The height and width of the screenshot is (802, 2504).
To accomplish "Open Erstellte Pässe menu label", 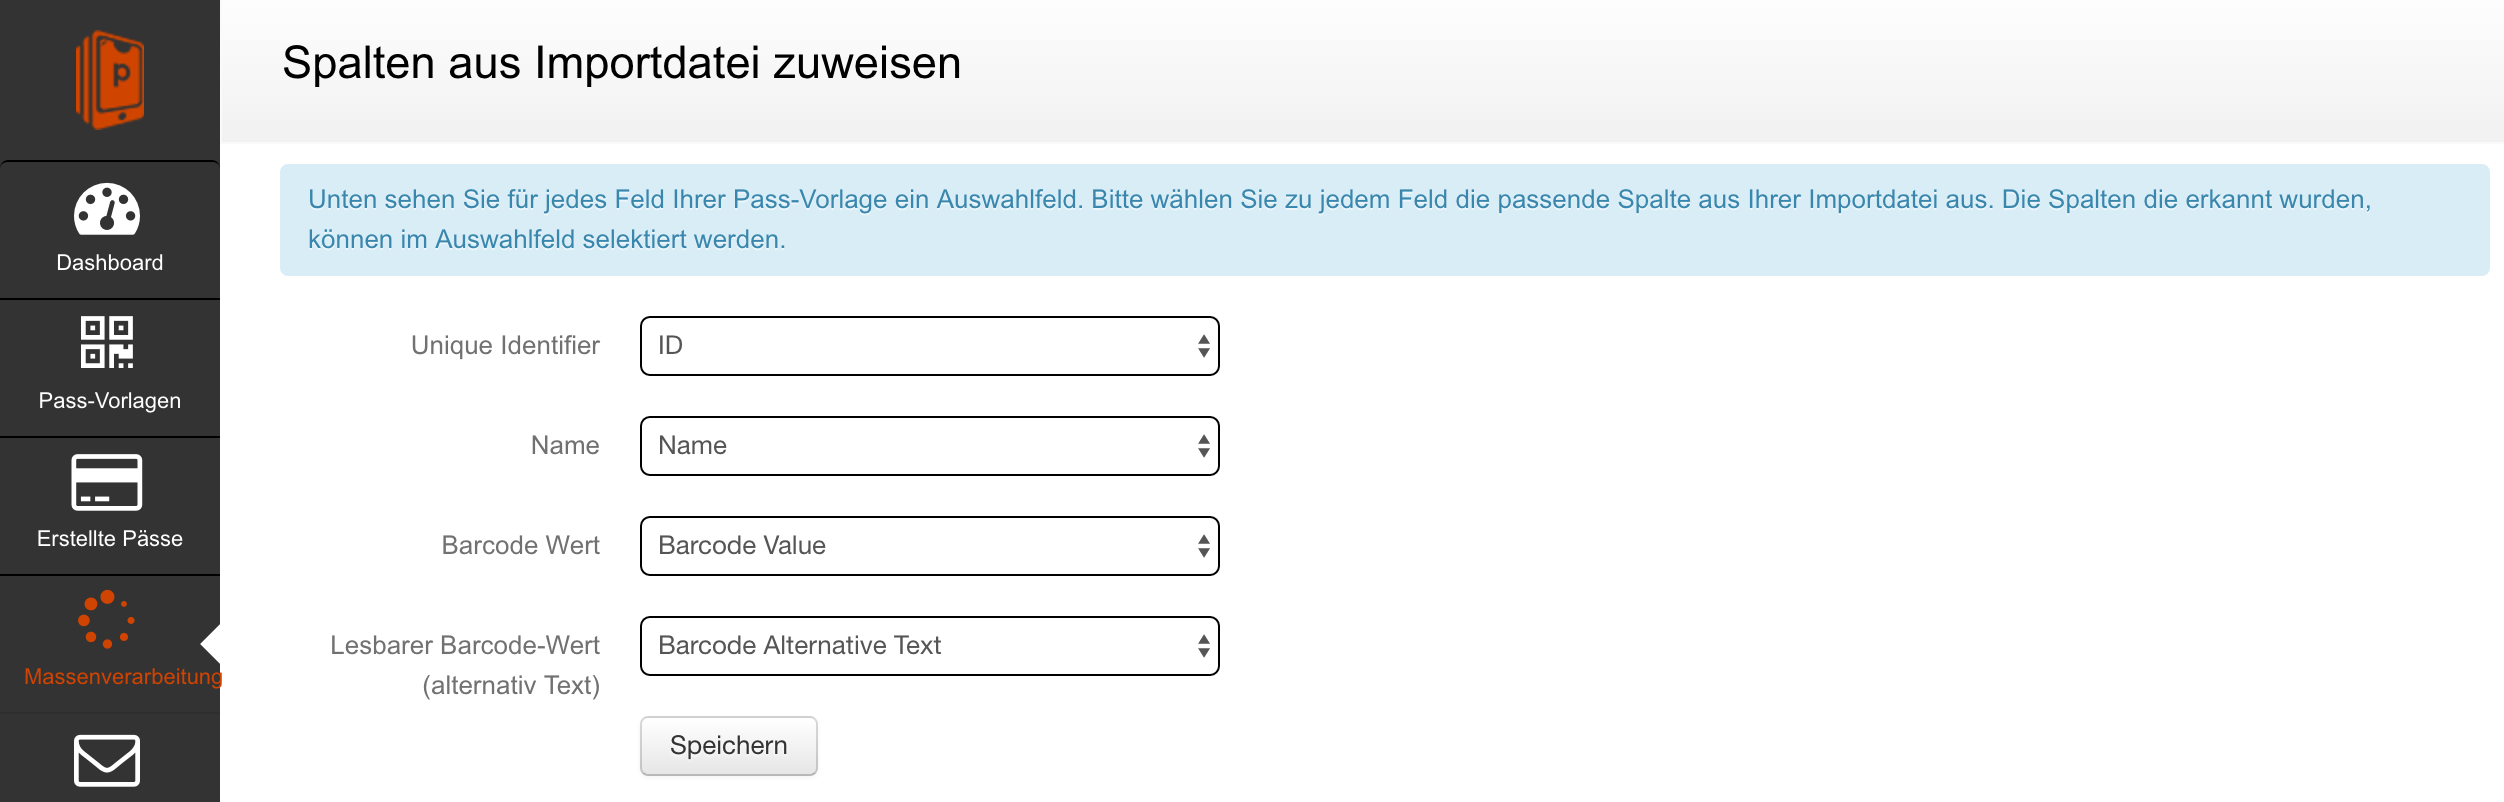I will click(x=110, y=539).
